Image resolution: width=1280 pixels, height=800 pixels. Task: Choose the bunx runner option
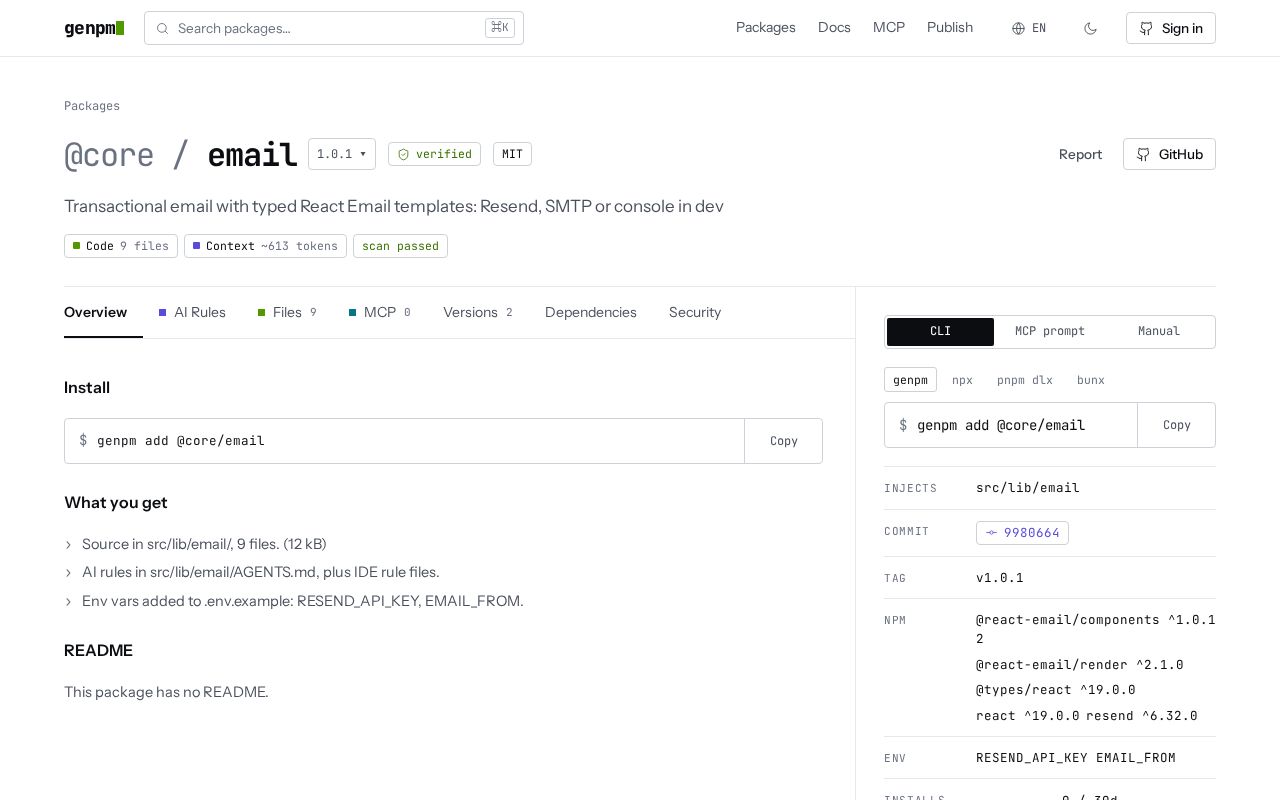click(1091, 380)
